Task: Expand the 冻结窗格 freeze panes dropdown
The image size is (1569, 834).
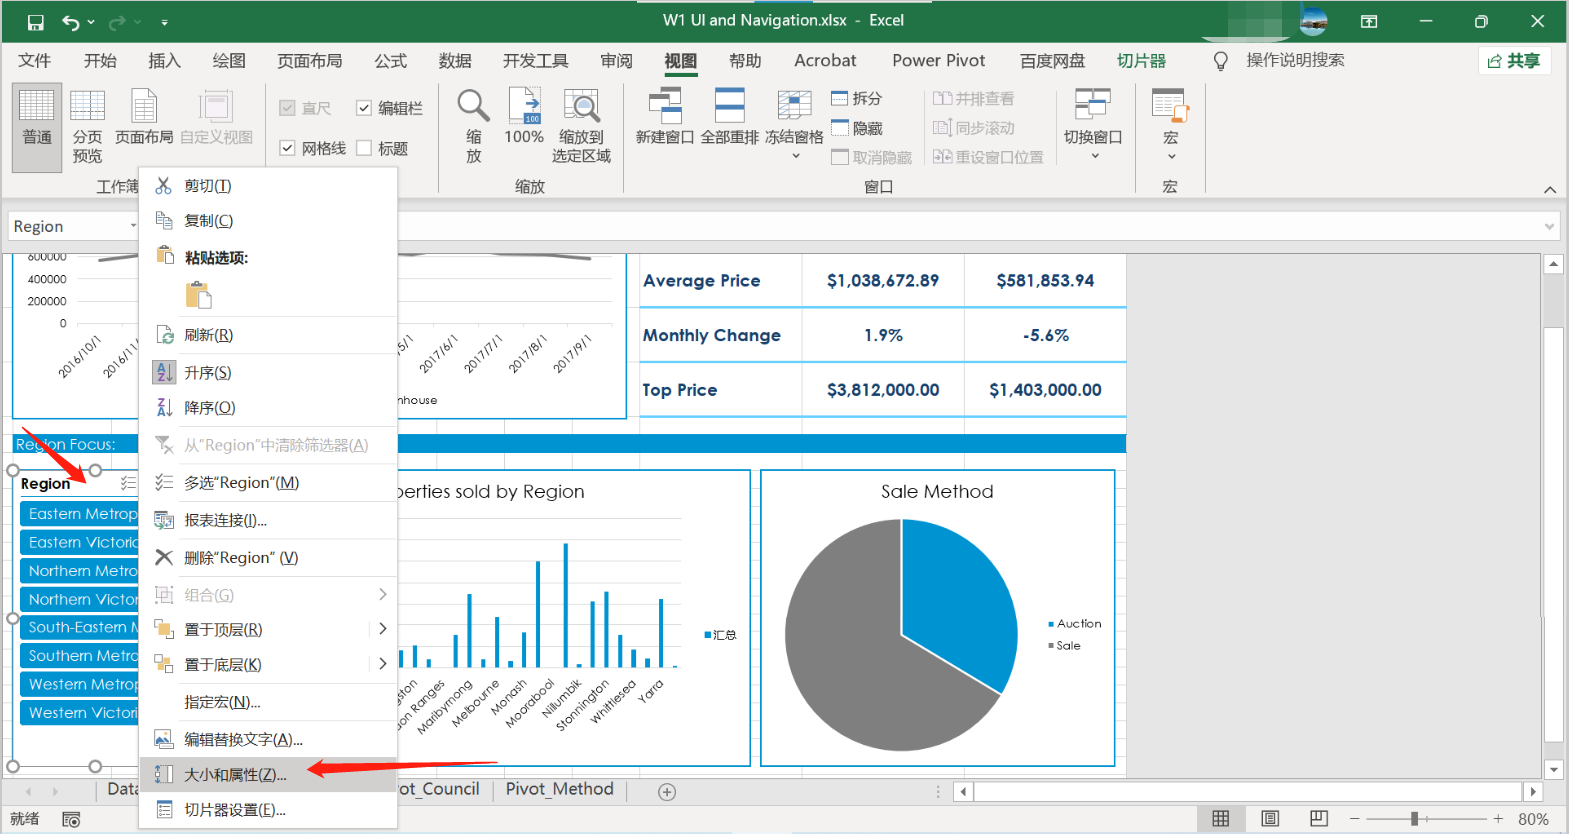Action: coord(795,155)
